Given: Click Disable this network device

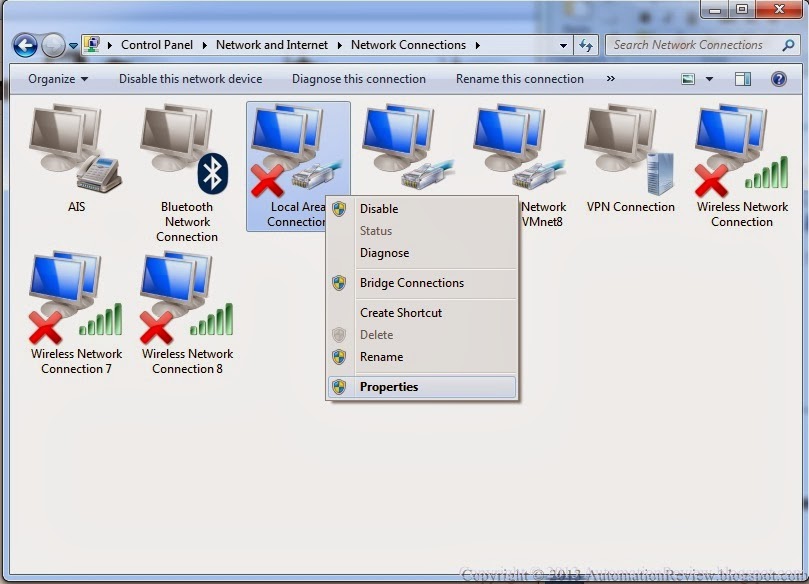Looking at the screenshot, I should 190,78.
